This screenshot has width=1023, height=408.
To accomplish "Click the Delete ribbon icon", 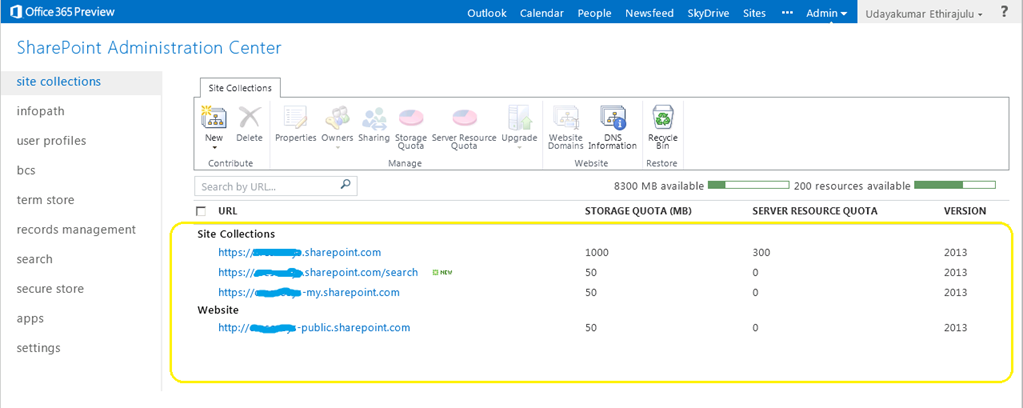I will point(249,118).
